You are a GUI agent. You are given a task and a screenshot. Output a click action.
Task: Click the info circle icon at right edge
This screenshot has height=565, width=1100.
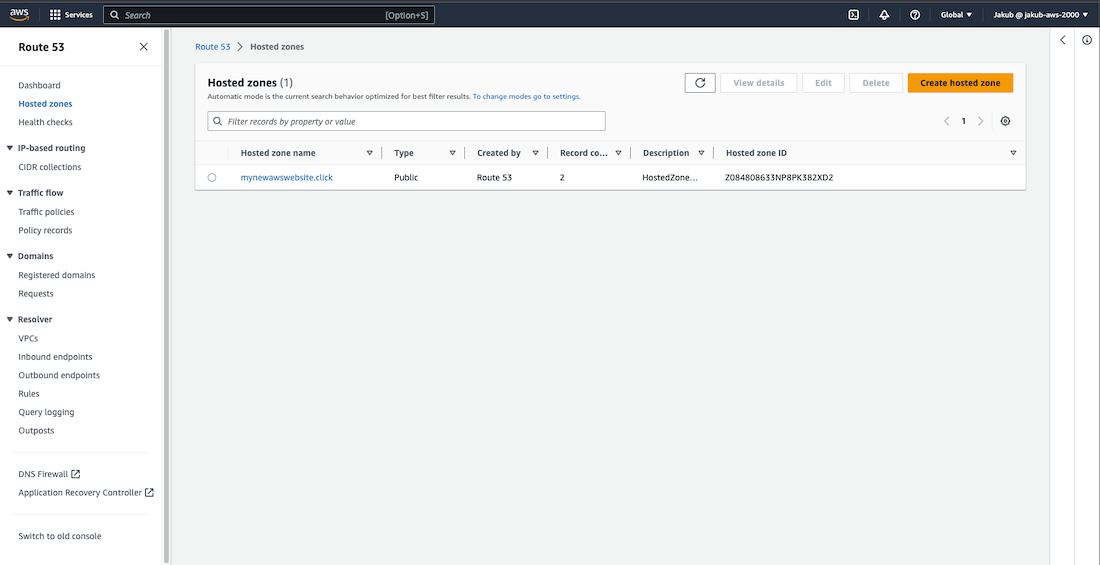coord(1087,40)
